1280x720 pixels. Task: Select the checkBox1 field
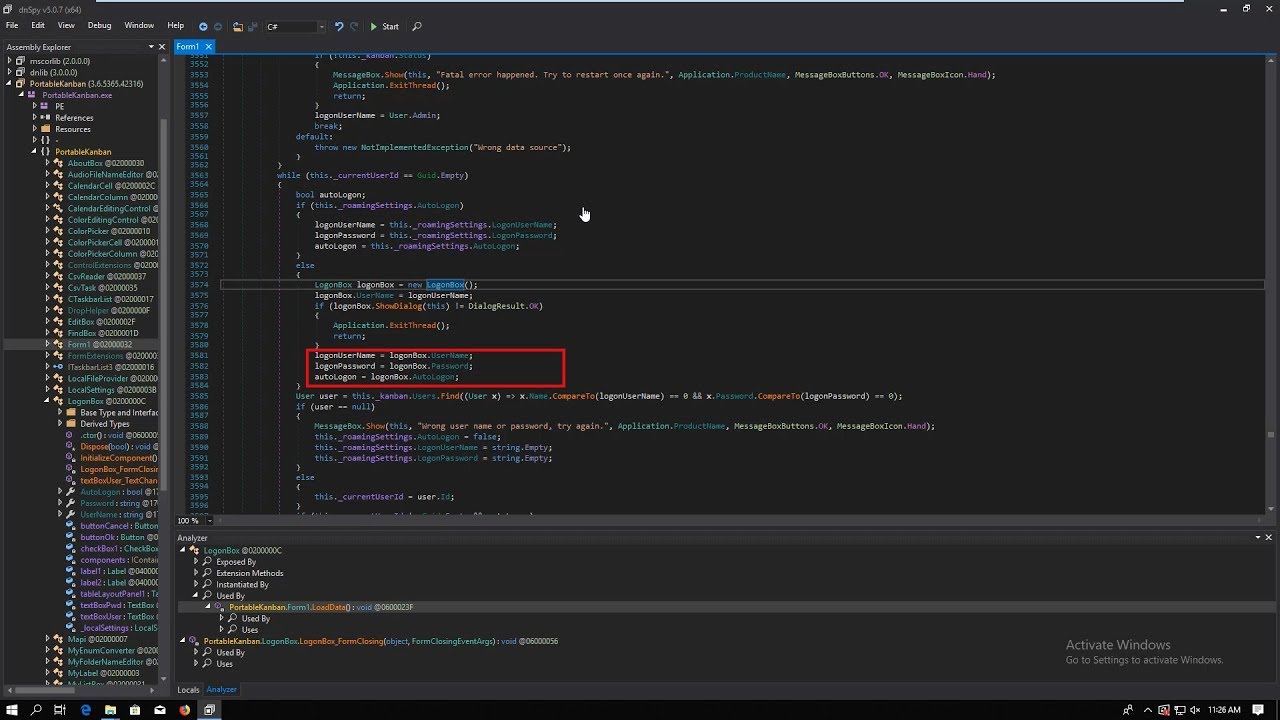[119, 548]
